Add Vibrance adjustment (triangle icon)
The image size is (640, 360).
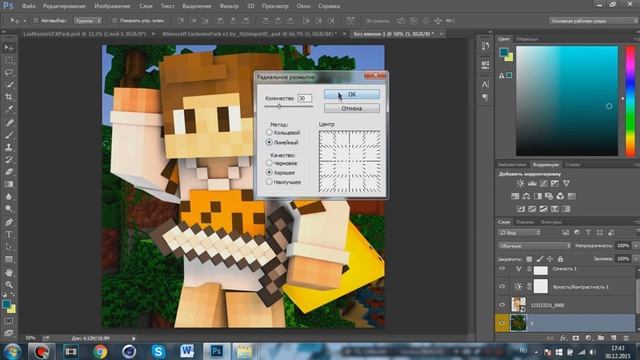(x=566, y=184)
